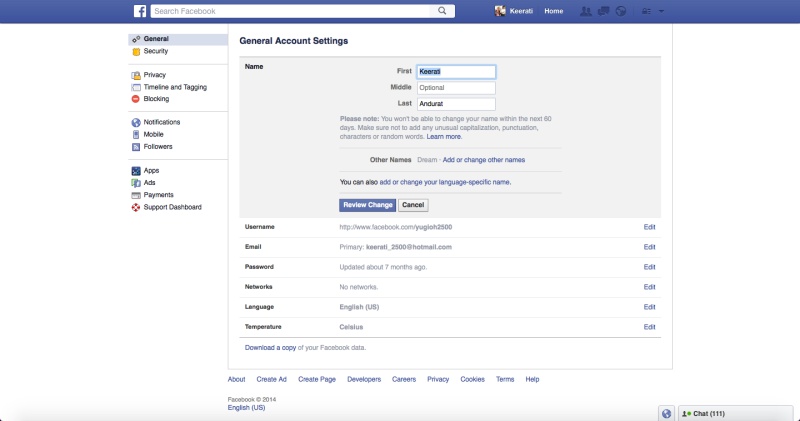Select General gears icon in sidebar
This screenshot has width=800, height=421.
(x=136, y=39)
